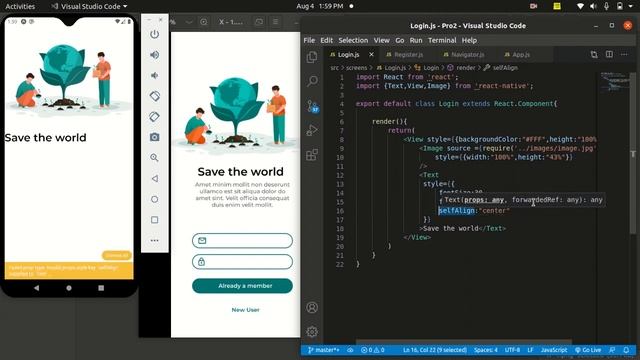The width and height of the screenshot is (640, 360).
Task: Open the File menu in VS Code
Action: 309,40
